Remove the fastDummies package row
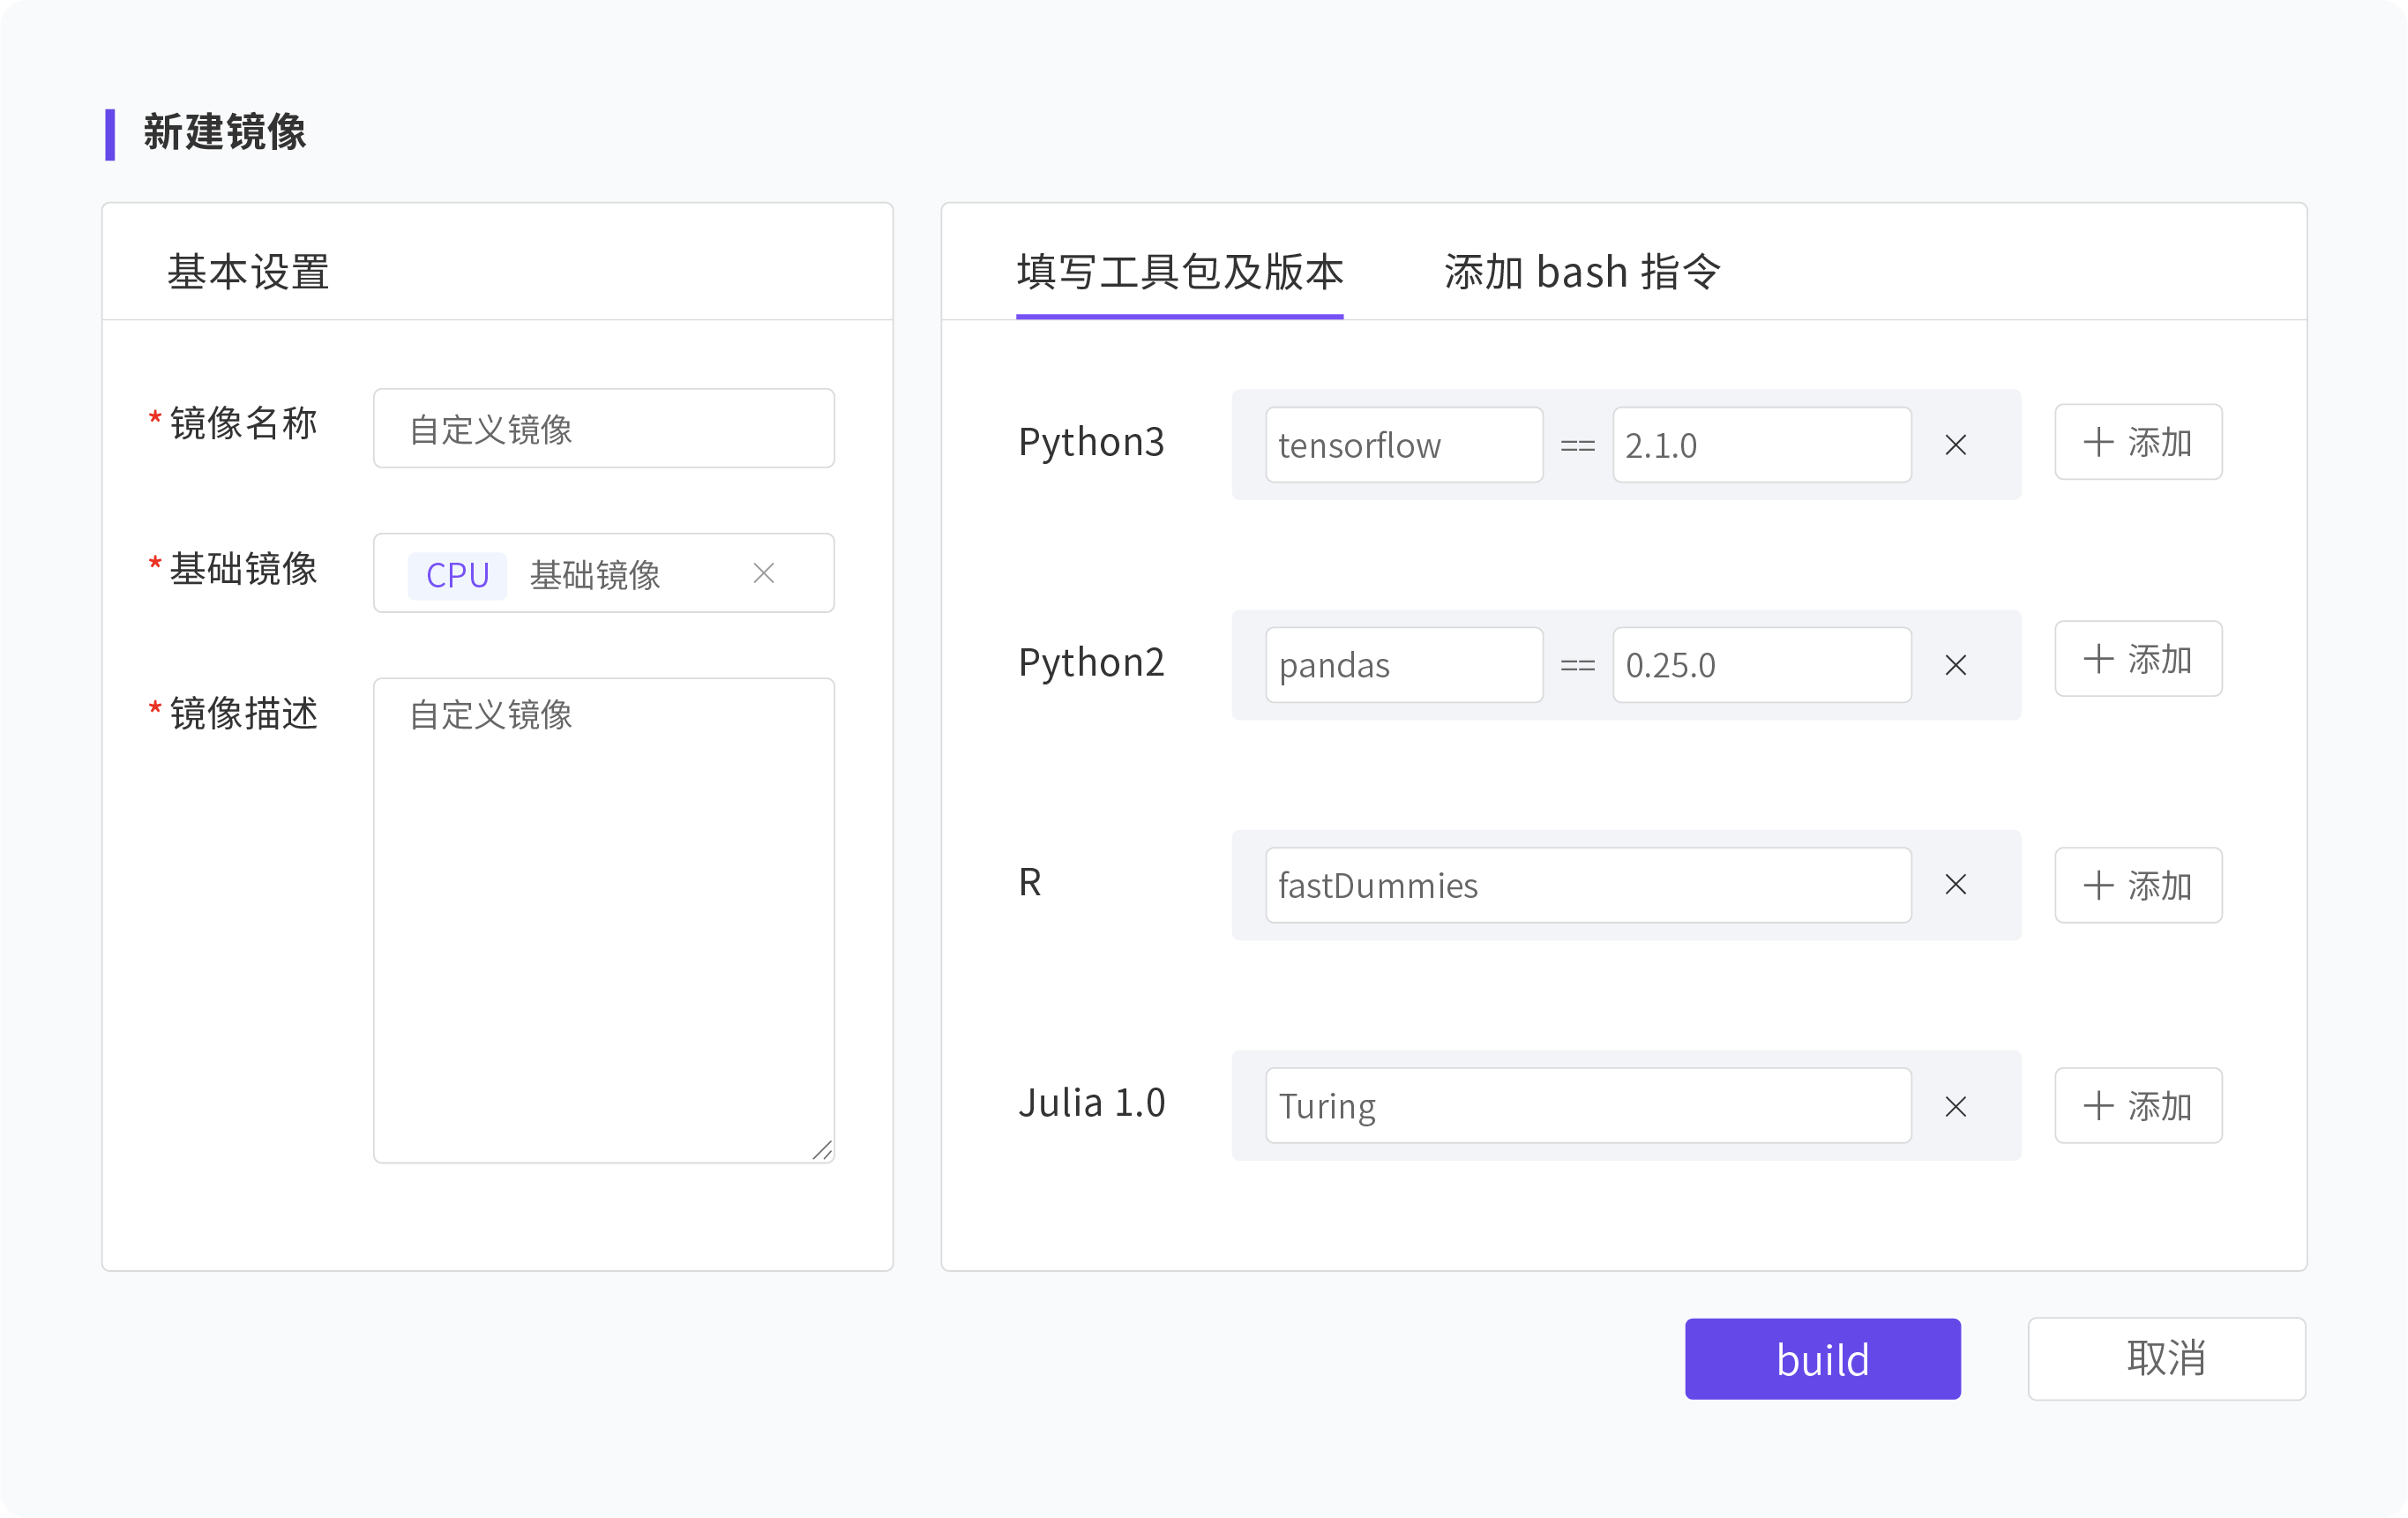 click(x=1955, y=885)
